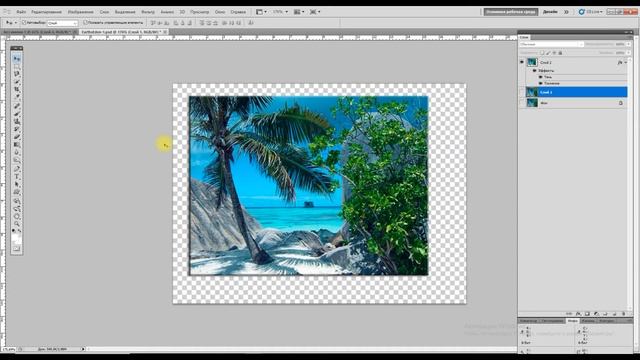Open the Arrange Documents dropdown
This screenshot has height=360, width=640.
click(299, 12)
